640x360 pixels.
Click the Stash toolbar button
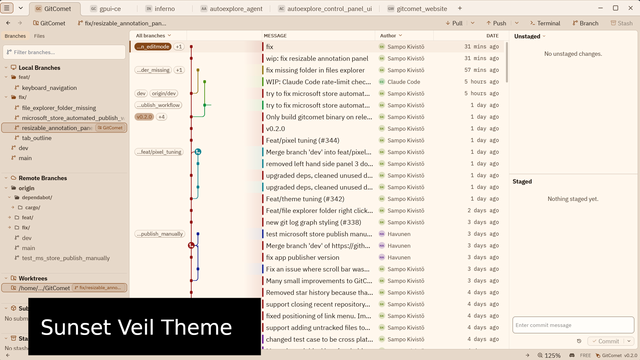[621, 23]
